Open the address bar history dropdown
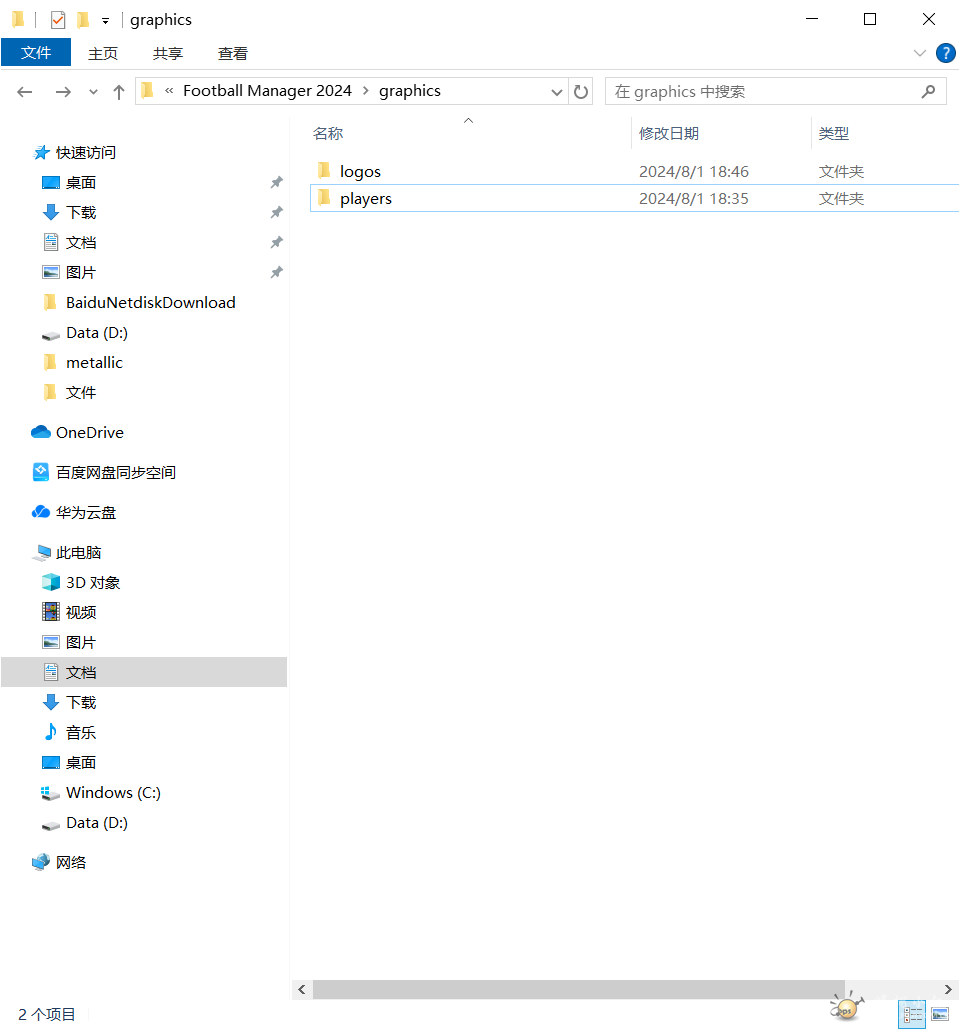Viewport: 960px width, 1030px height. 557,92
